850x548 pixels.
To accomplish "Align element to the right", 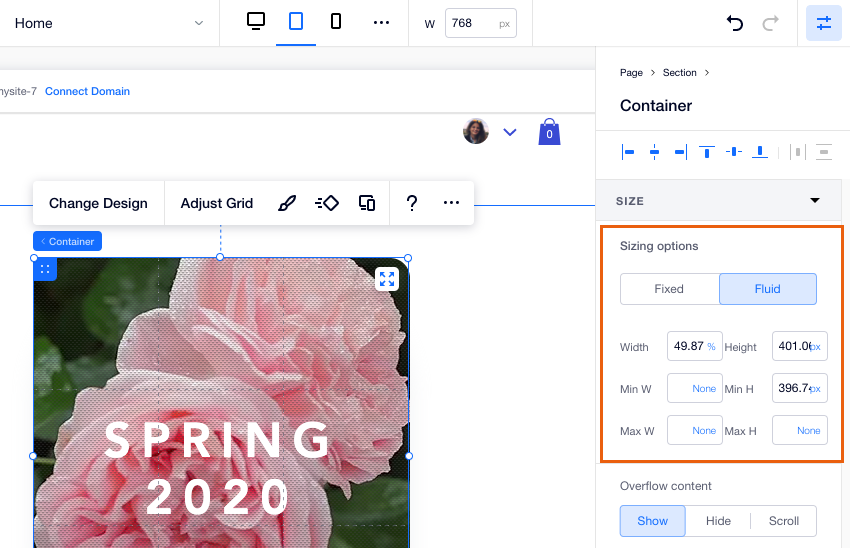I will tap(681, 152).
